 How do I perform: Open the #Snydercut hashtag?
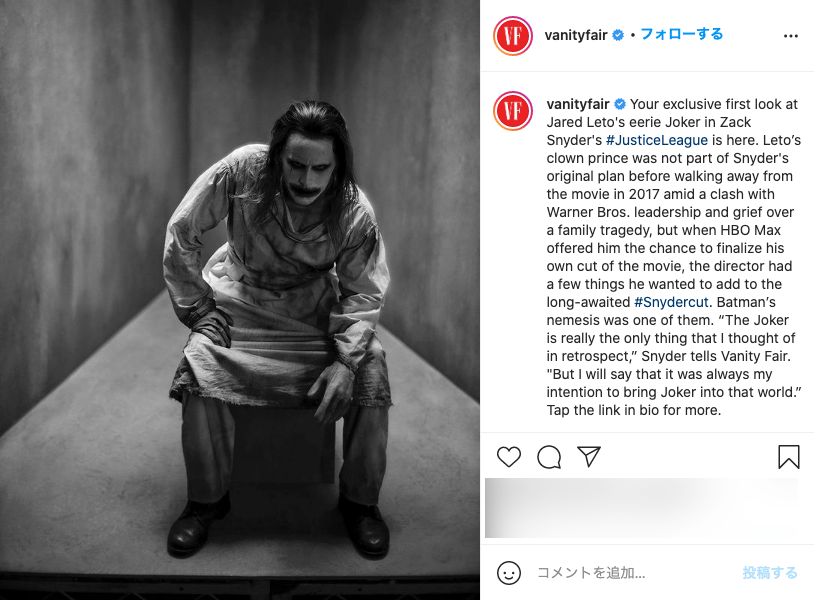coord(671,302)
